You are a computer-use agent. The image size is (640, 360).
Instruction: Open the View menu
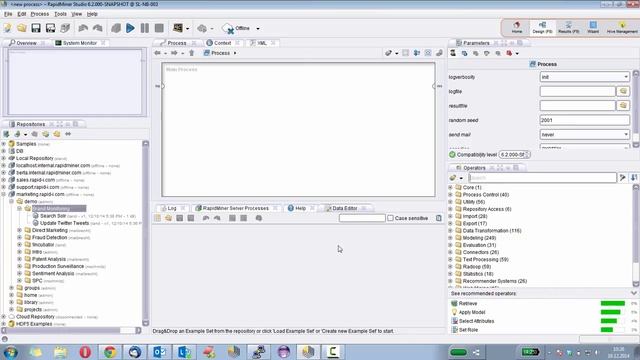(x=77, y=14)
